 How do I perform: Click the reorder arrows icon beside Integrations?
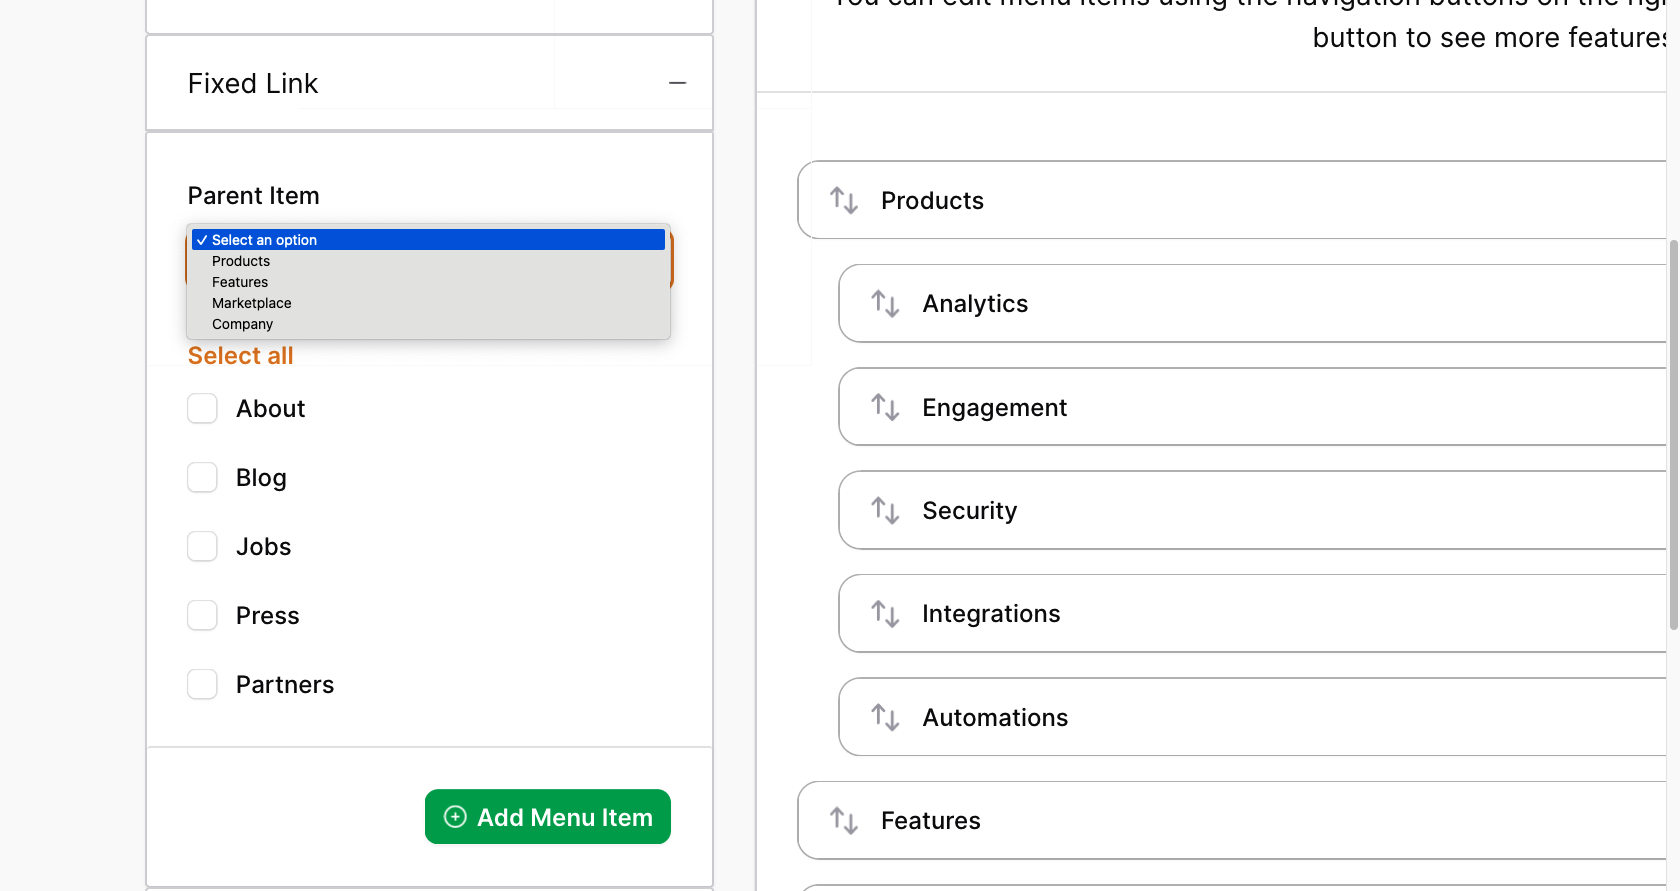tap(885, 613)
